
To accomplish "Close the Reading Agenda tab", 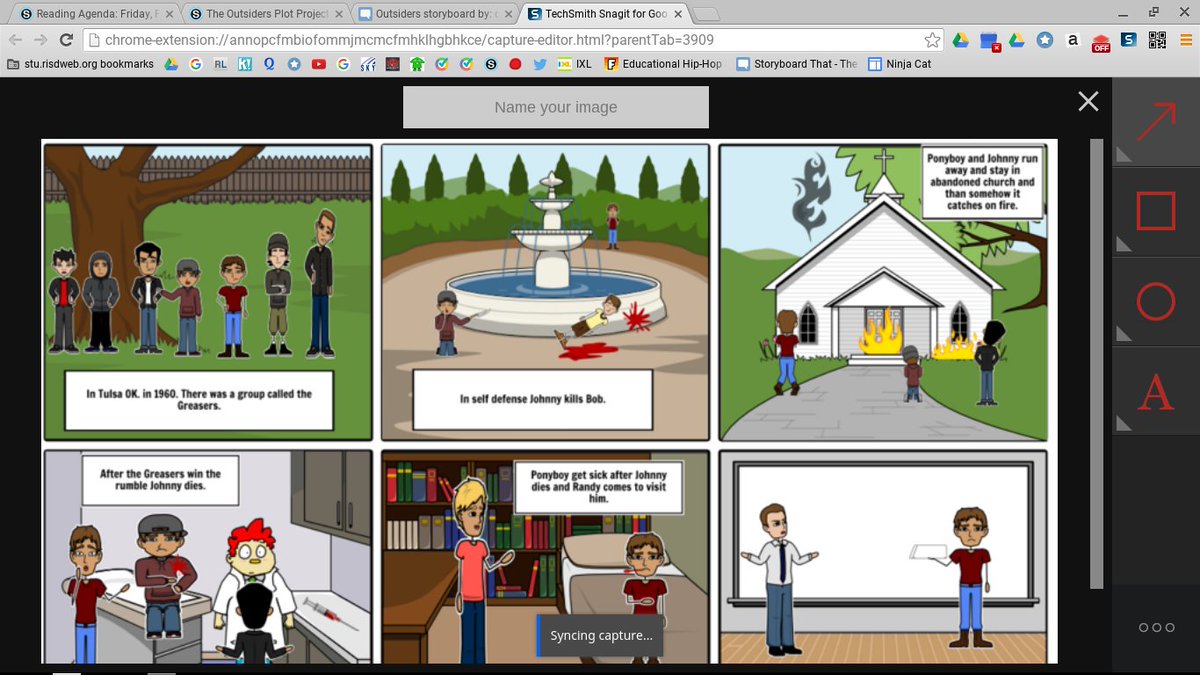I will [167, 14].
